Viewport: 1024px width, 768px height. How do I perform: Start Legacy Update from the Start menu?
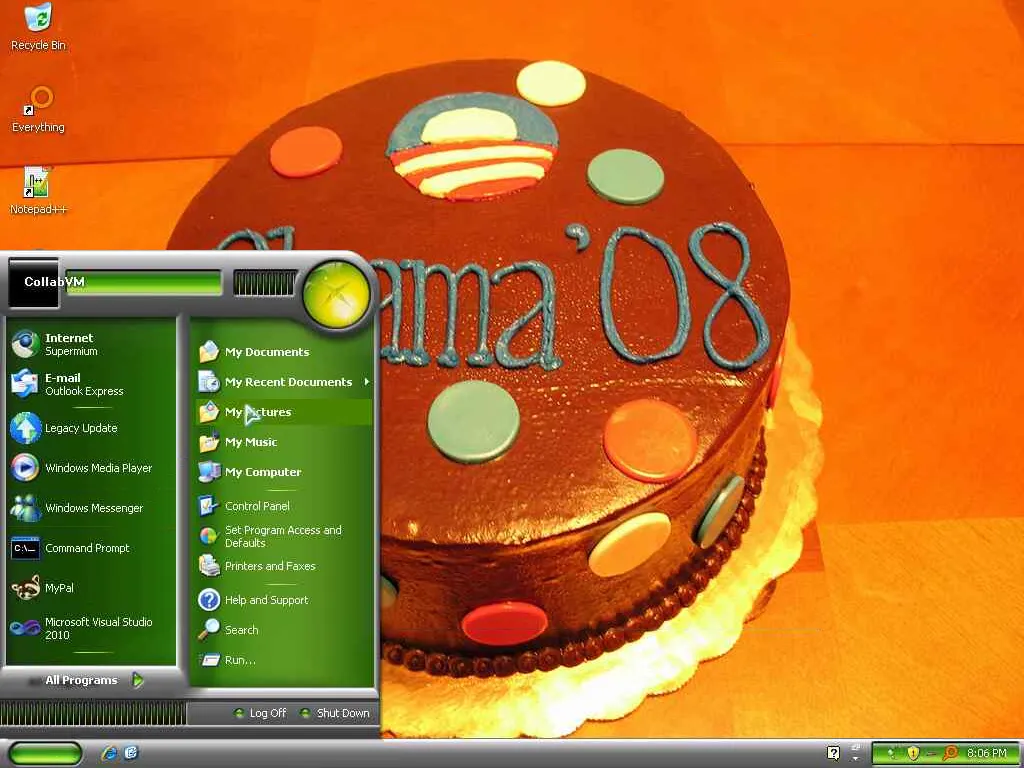point(91,428)
